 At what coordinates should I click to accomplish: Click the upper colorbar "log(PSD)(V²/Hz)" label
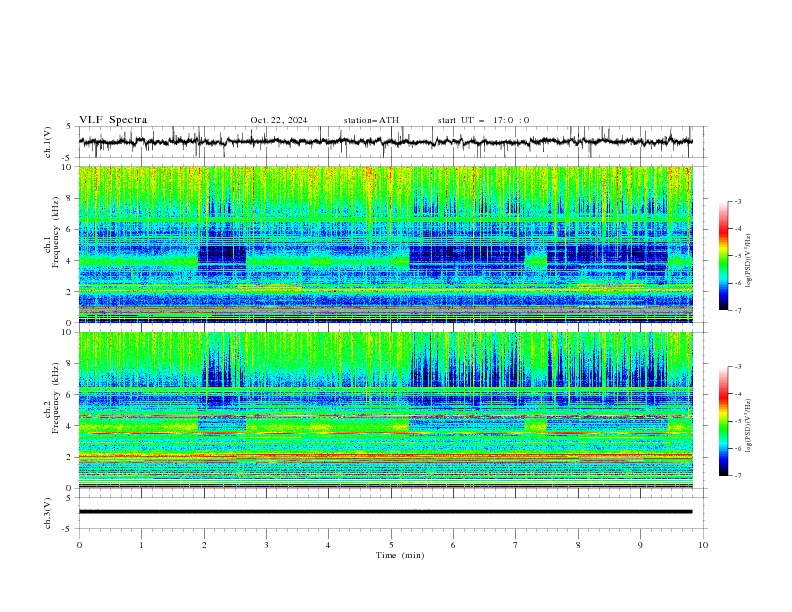click(x=748, y=260)
